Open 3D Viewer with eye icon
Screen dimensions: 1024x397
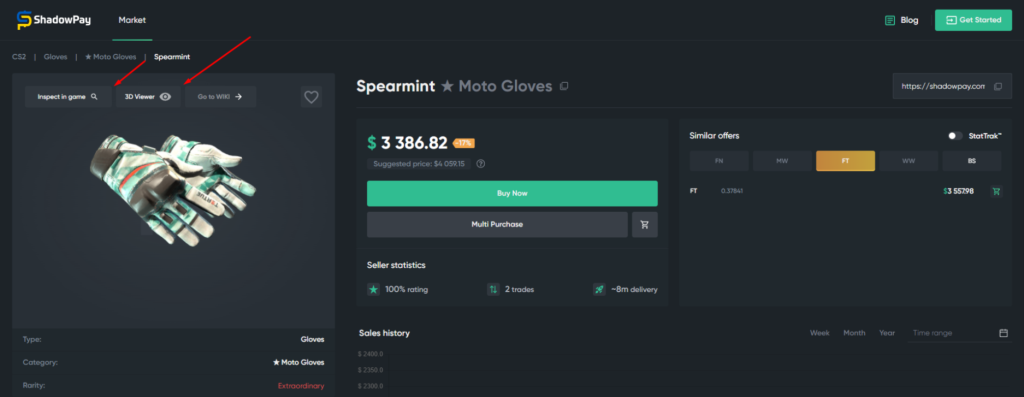[148, 97]
